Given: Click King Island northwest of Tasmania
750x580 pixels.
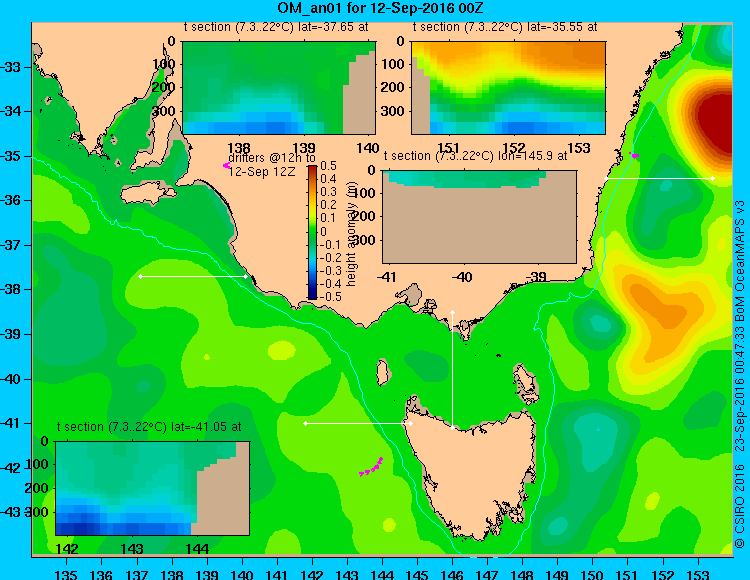Looking at the screenshot, I should point(383,373).
